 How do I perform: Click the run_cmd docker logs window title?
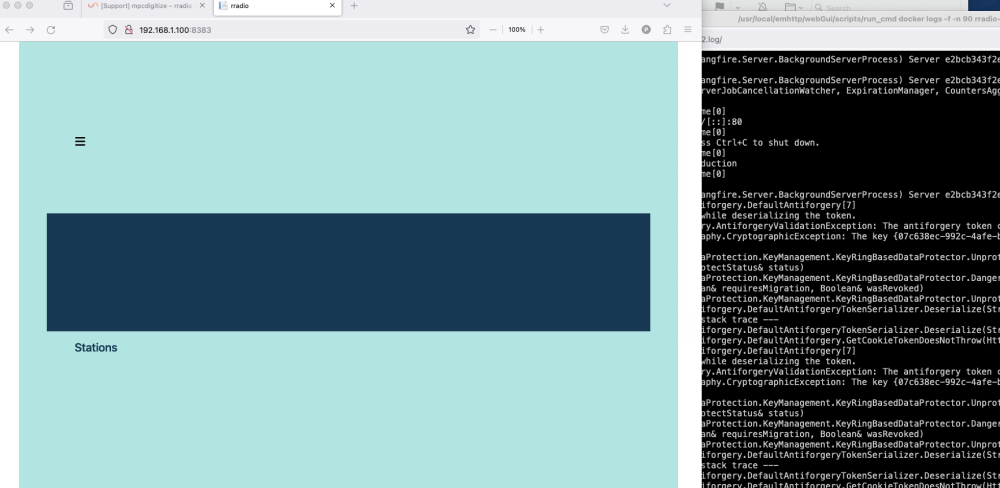click(x=869, y=19)
